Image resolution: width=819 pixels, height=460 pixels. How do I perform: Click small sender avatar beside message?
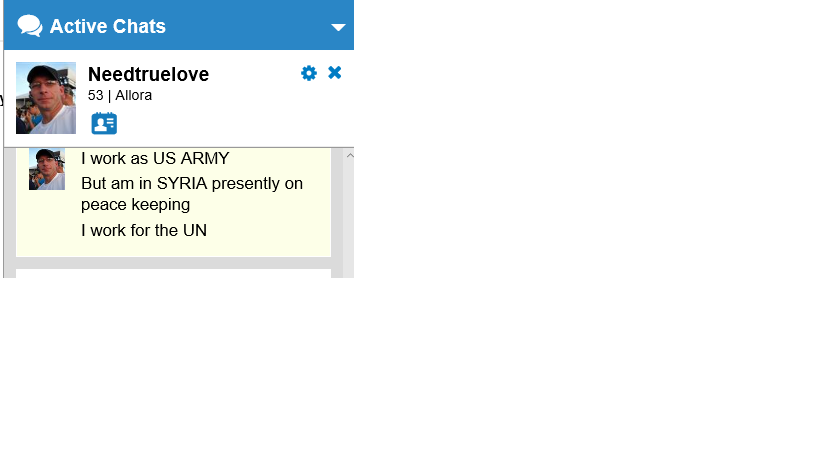coord(47,169)
